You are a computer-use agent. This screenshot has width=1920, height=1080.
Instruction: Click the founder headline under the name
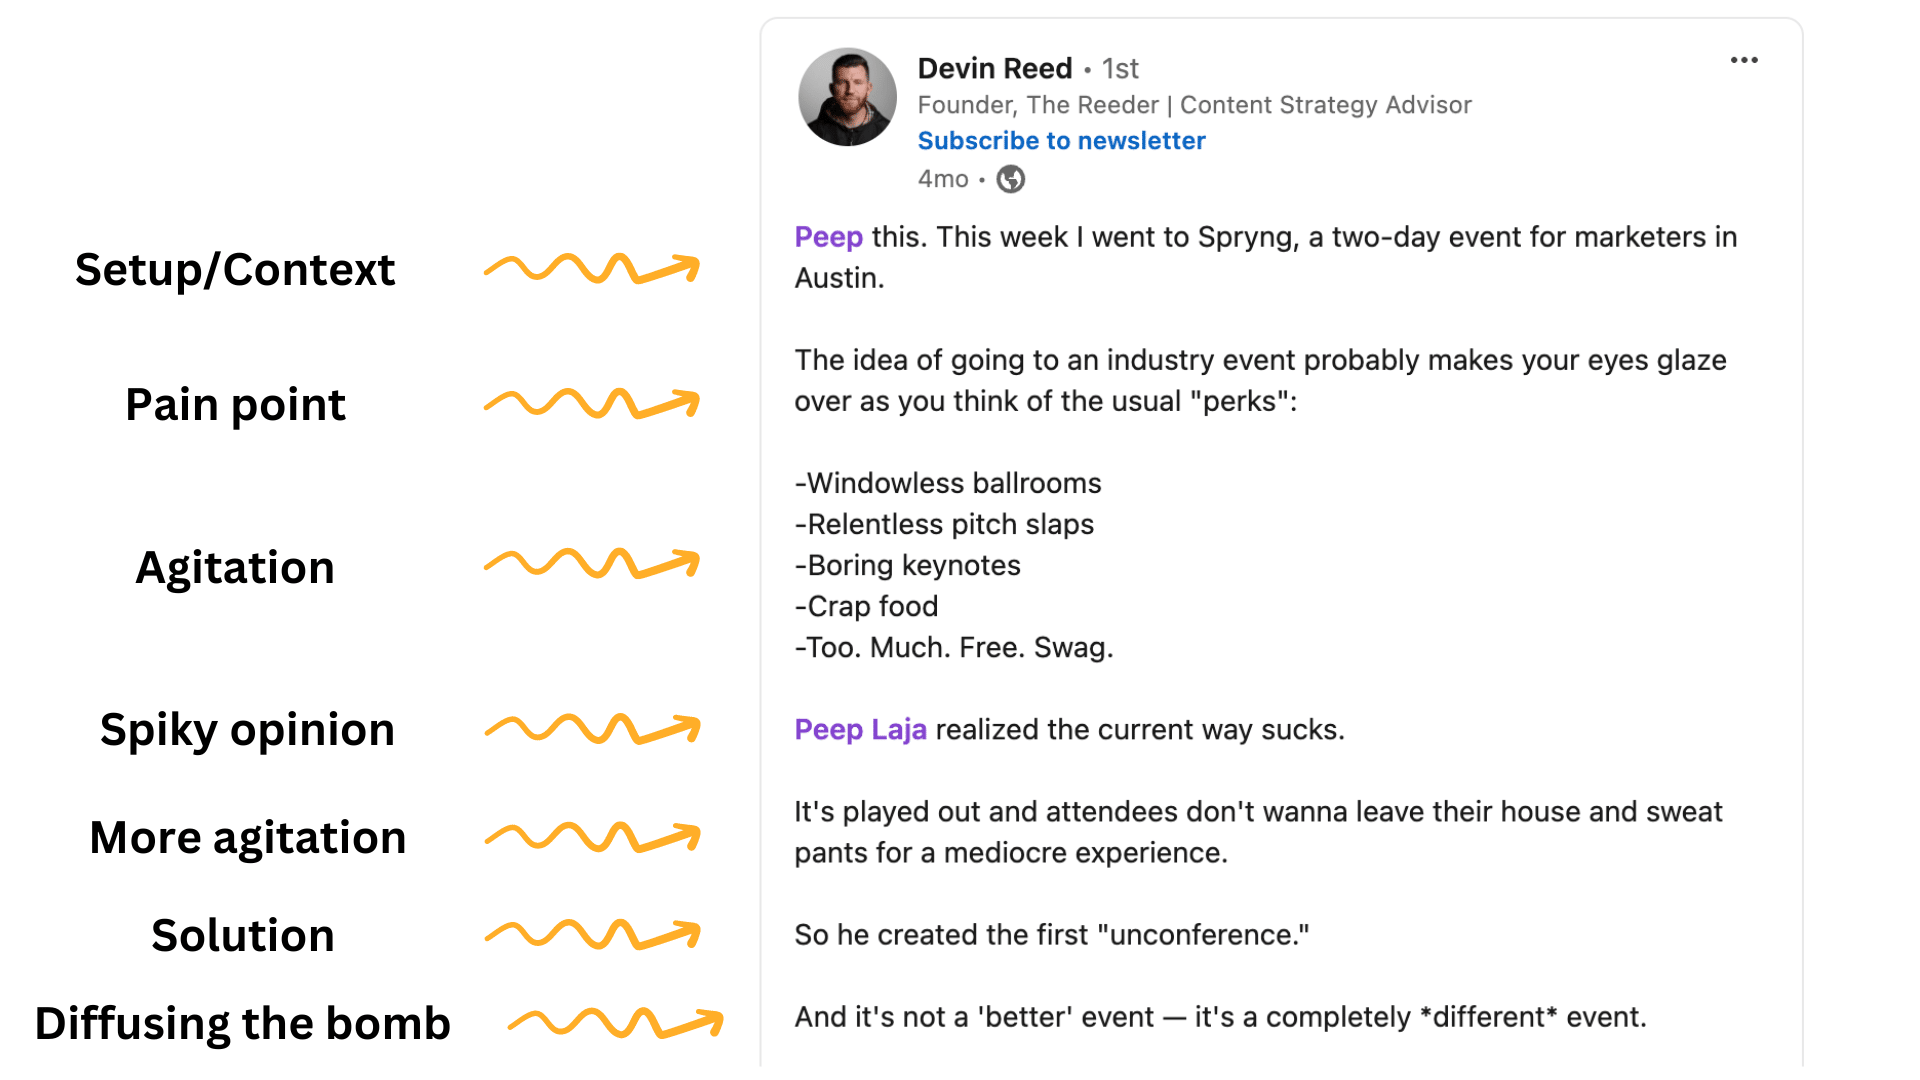coord(1194,105)
